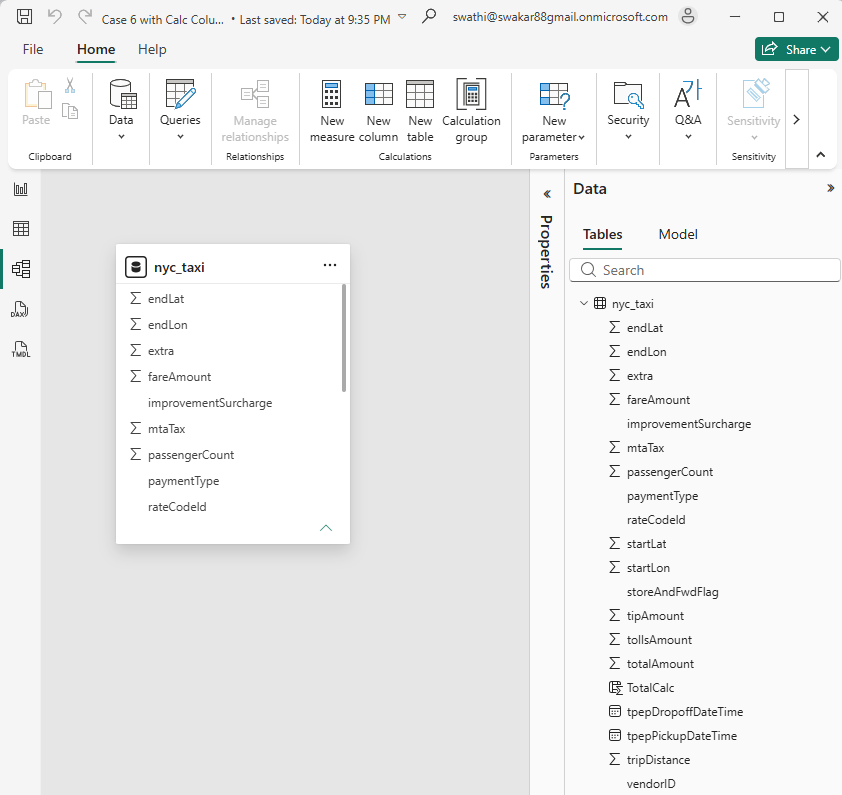Select tpepPickupDateTime in the Data pane
Screen dimensions: 842x795
coord(682,736)
